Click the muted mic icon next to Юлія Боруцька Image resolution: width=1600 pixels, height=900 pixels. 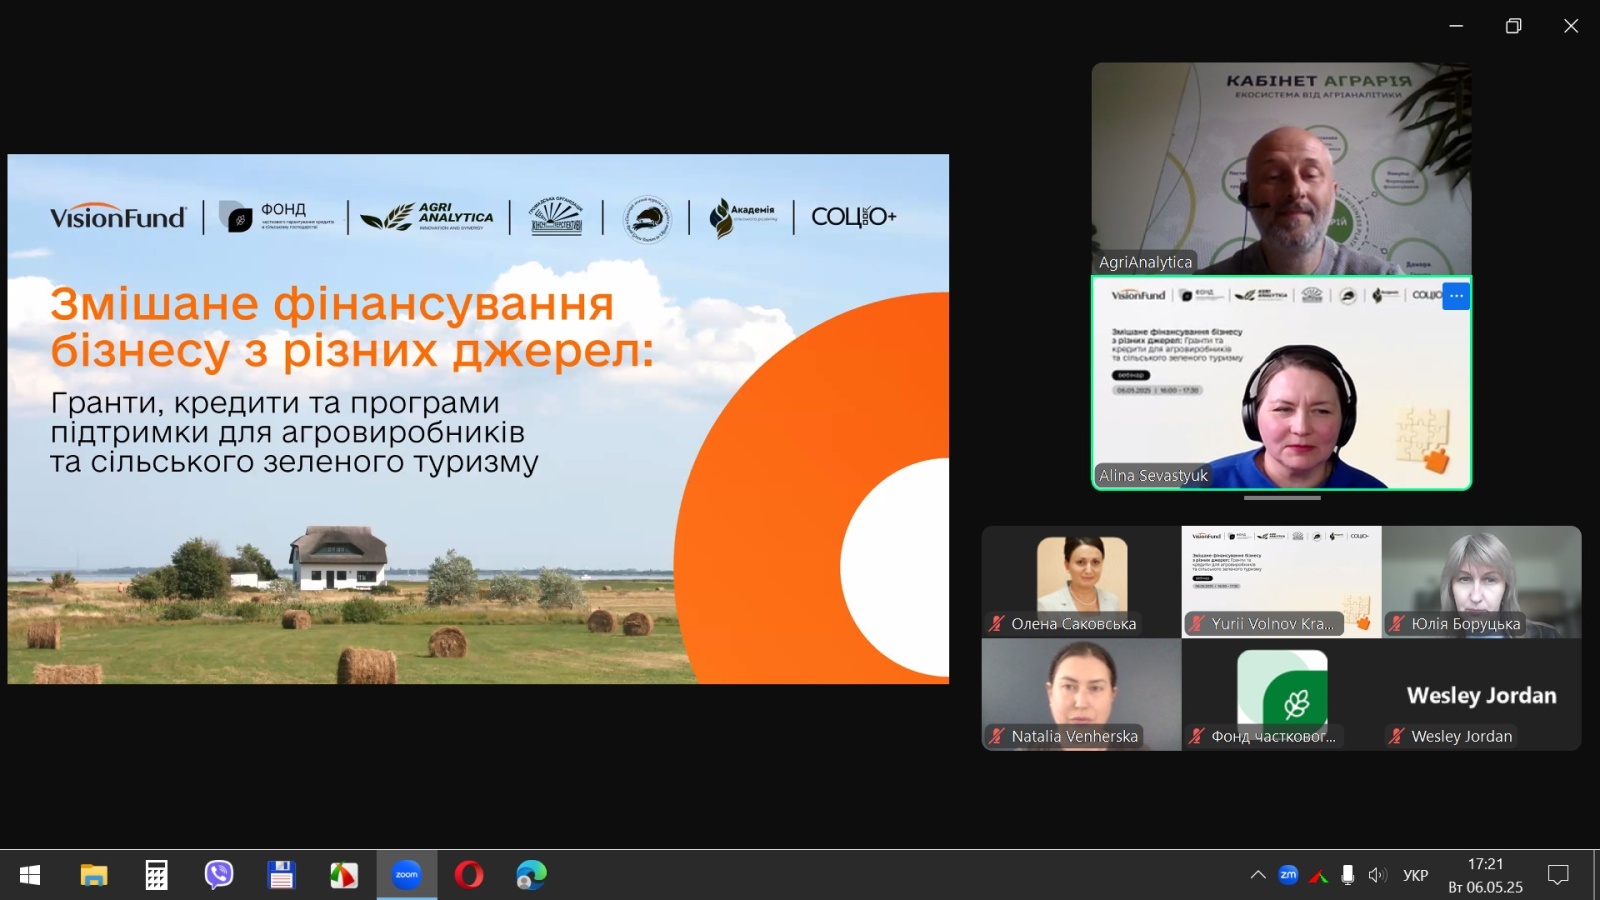coord(1397,624)
